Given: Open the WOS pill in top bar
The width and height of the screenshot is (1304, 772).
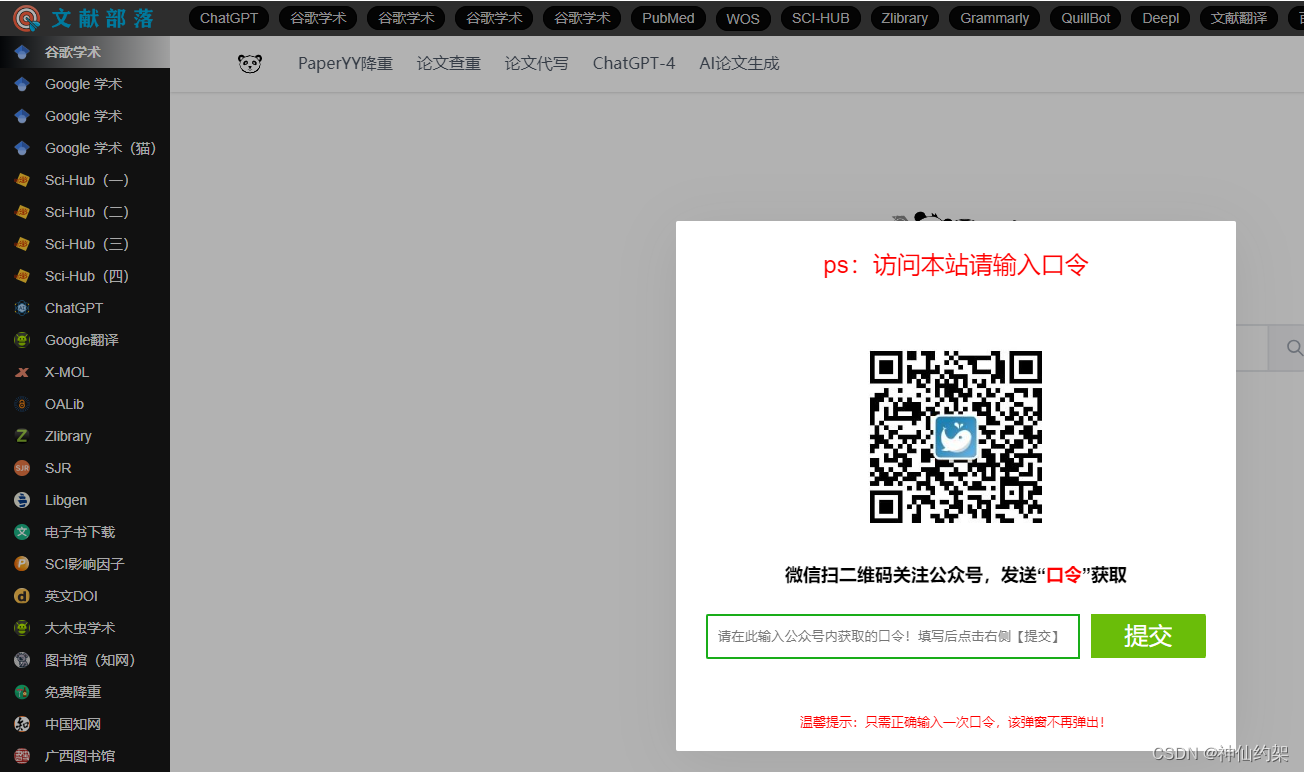Looking at the screenshot, I should pos(743,18).
